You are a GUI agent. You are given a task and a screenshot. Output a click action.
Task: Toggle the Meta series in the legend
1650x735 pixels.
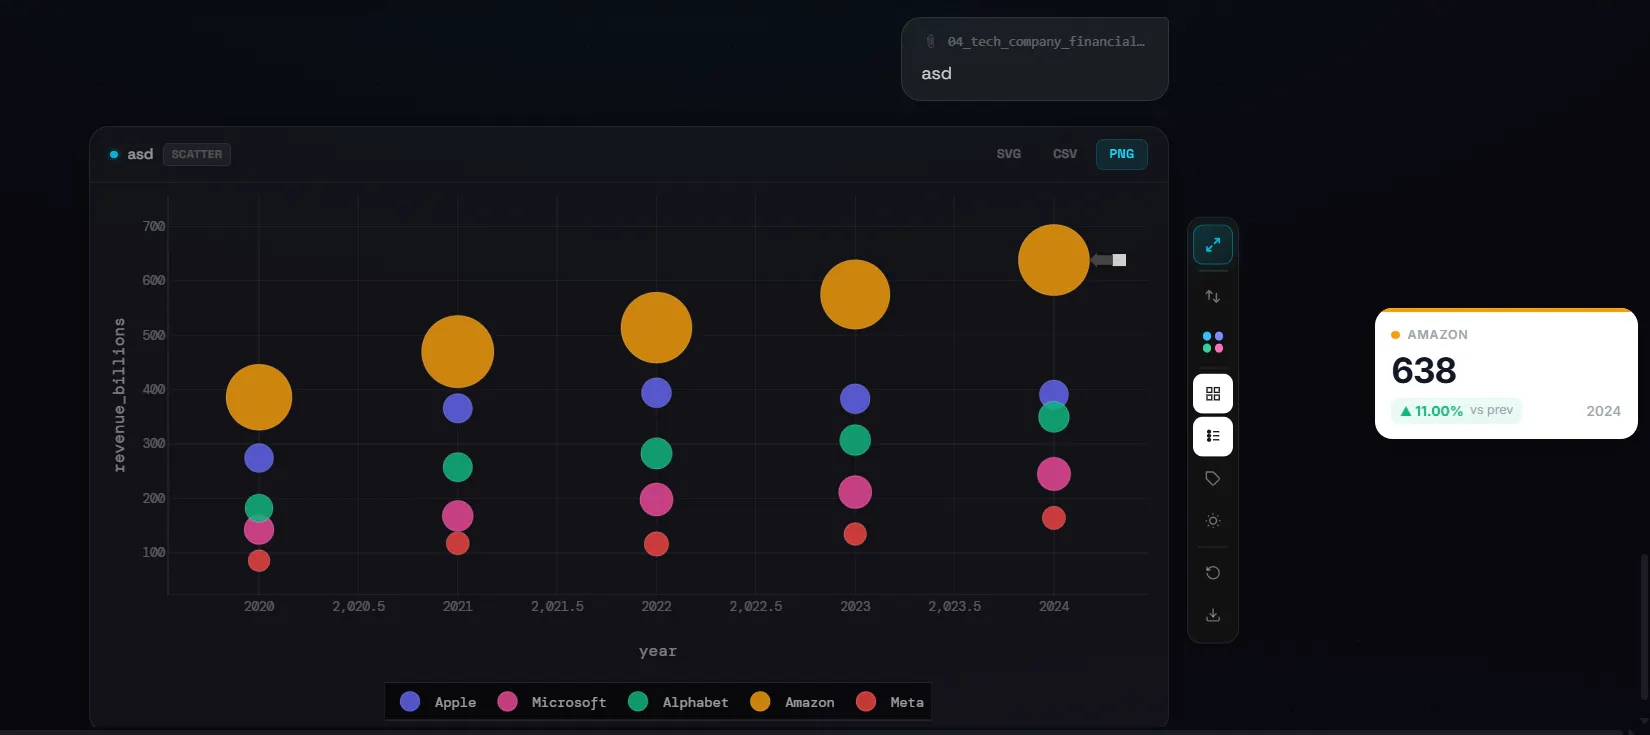(x=890, y=702)
